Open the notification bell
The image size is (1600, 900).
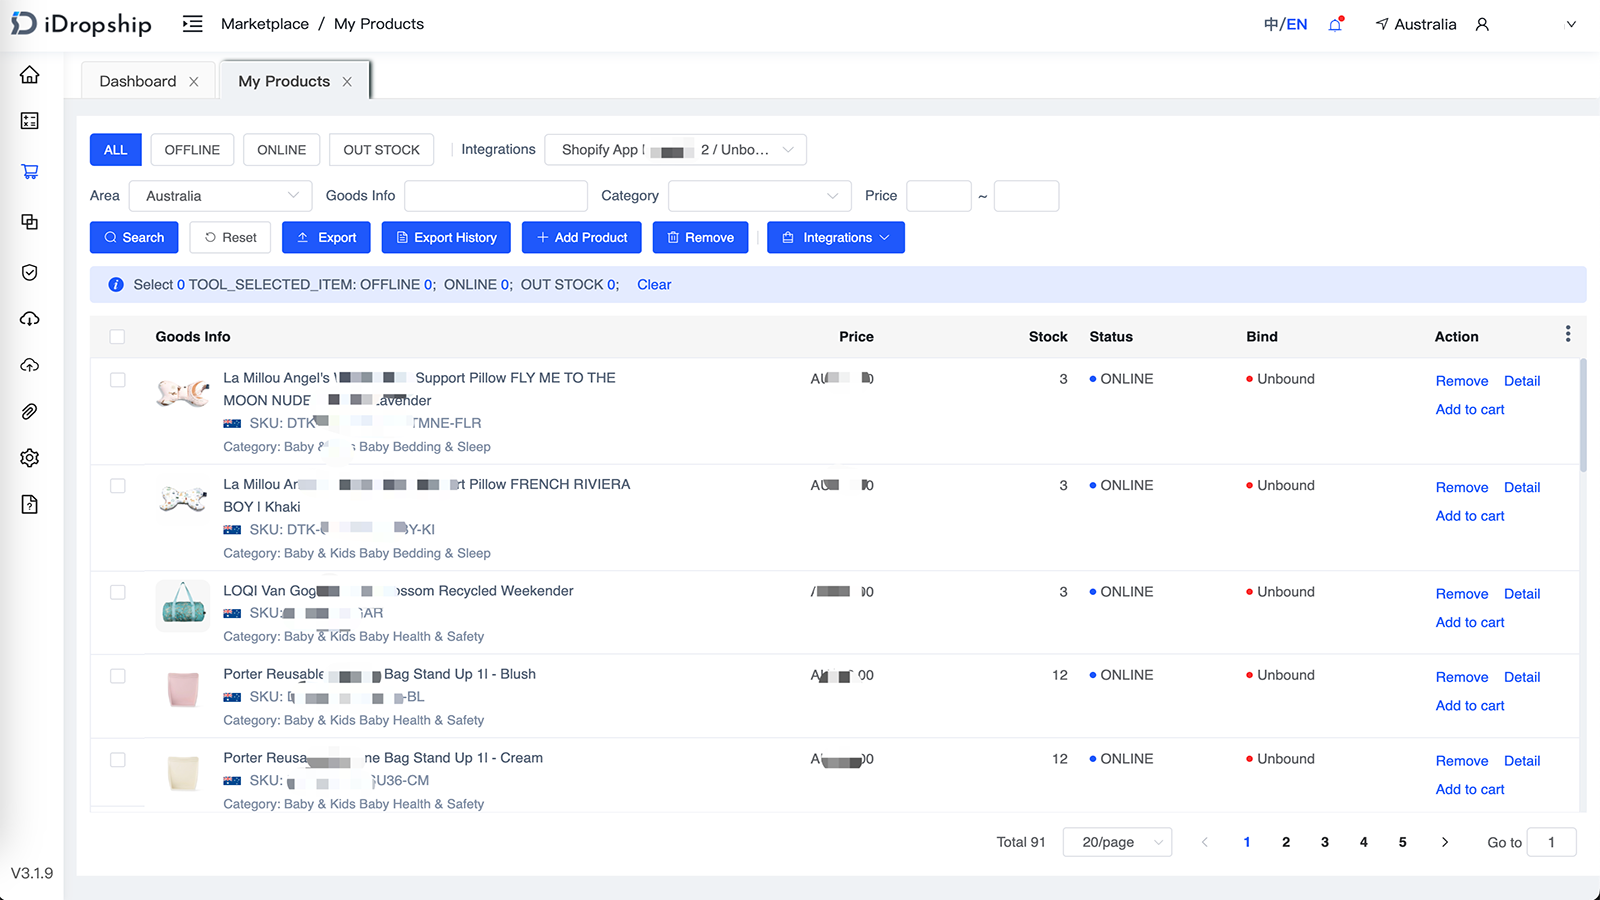(x=1335, y=24)
